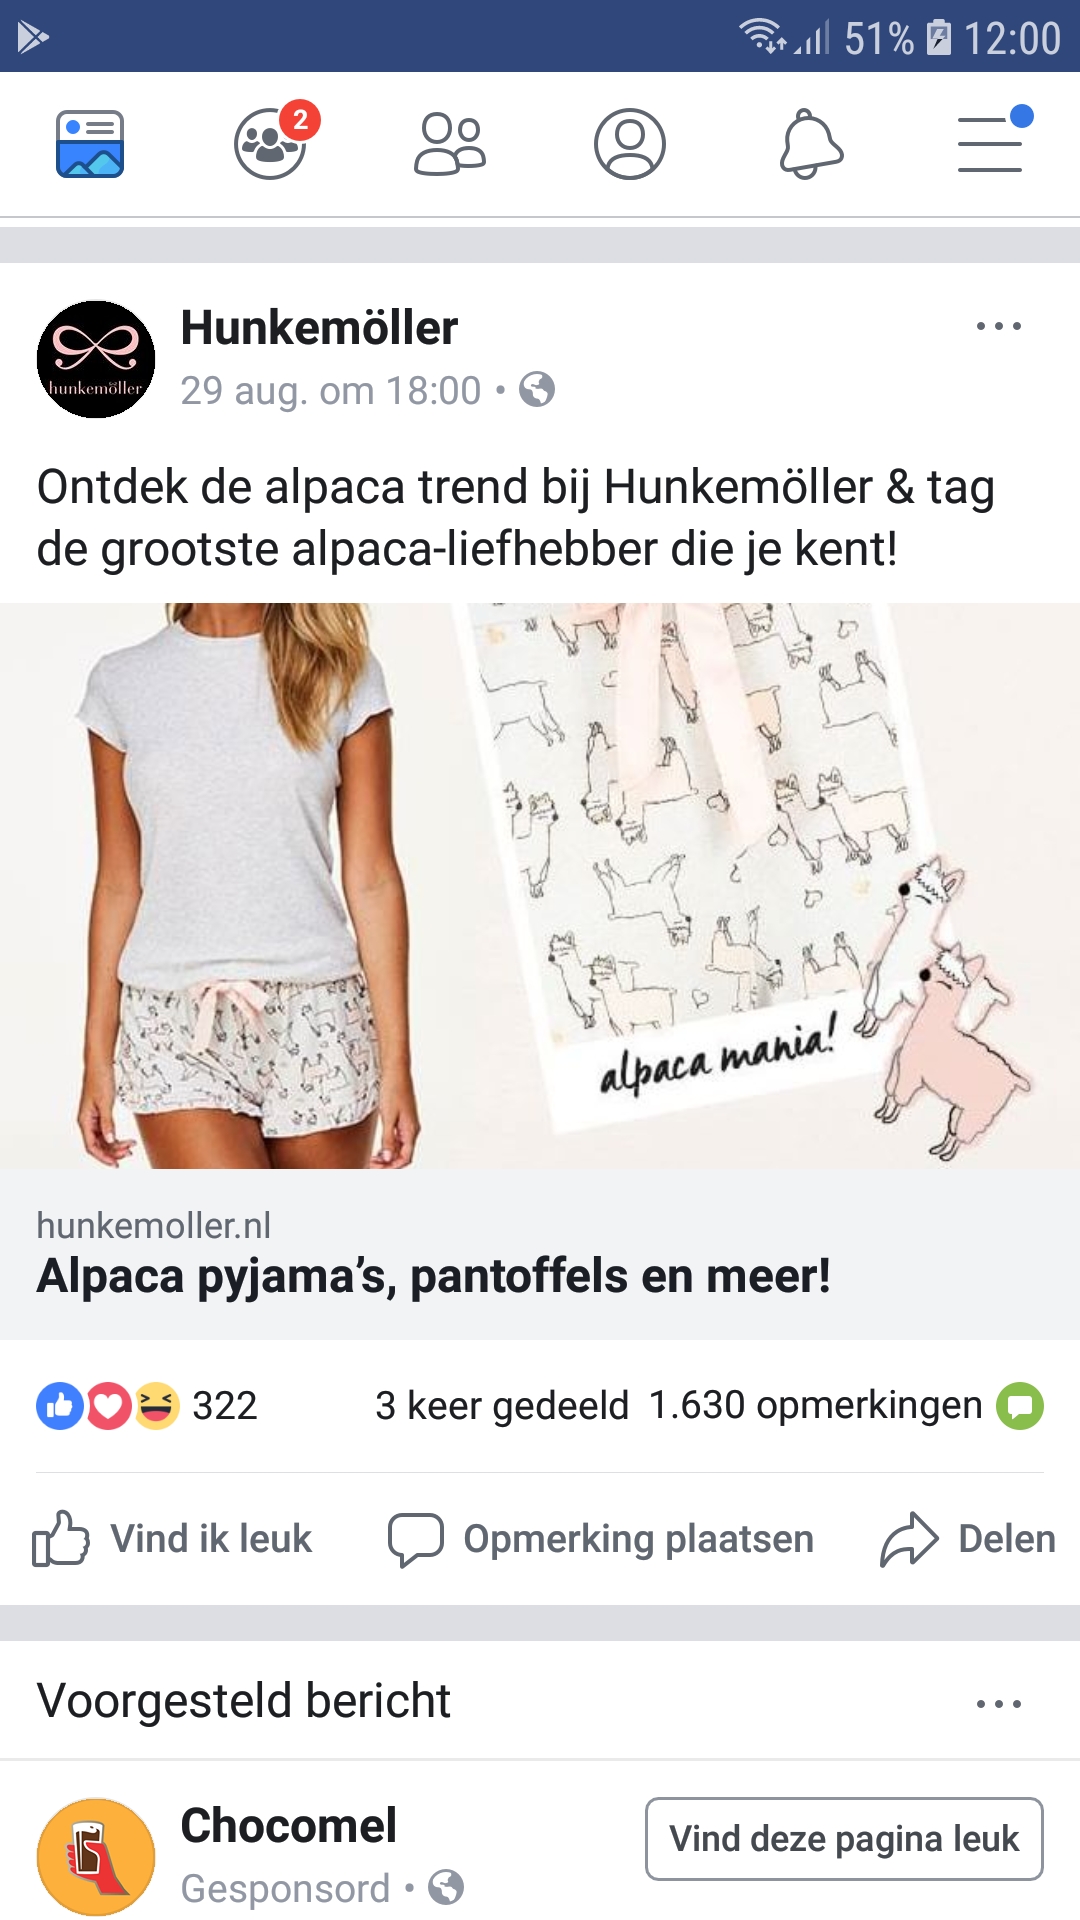Tap the Delen share button
The height and width of the screenshot is (1920, 1080).
pos(968,1539)
